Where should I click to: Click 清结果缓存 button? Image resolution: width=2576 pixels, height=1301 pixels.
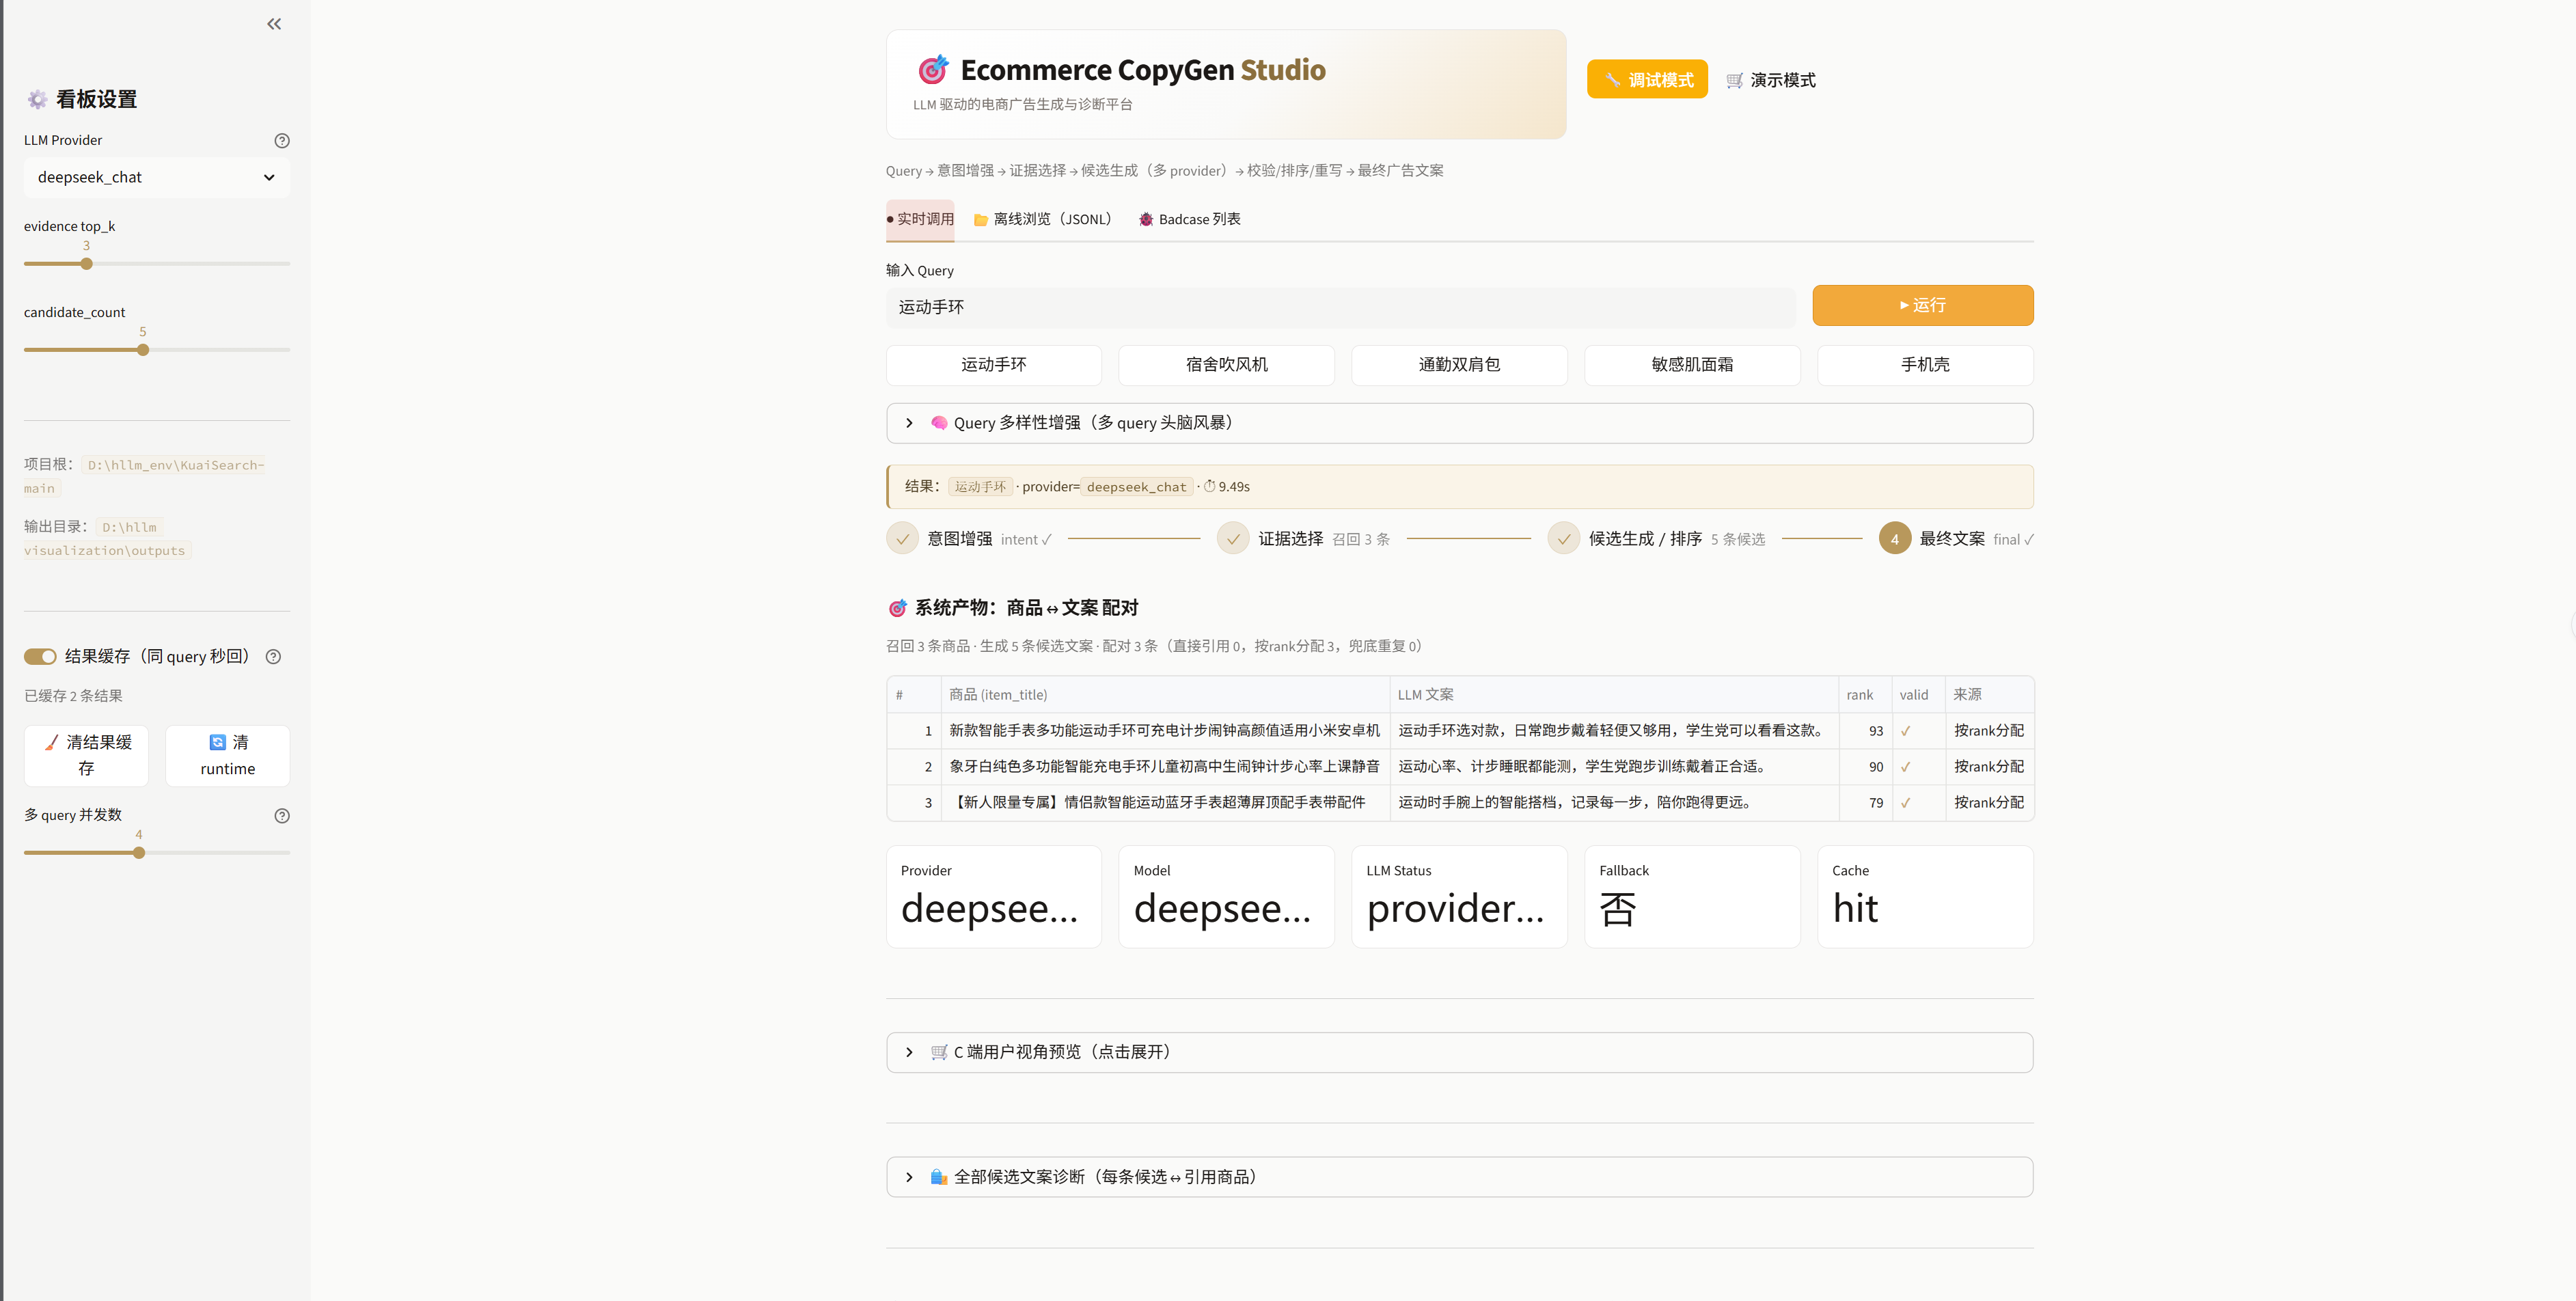pos(86,756)
